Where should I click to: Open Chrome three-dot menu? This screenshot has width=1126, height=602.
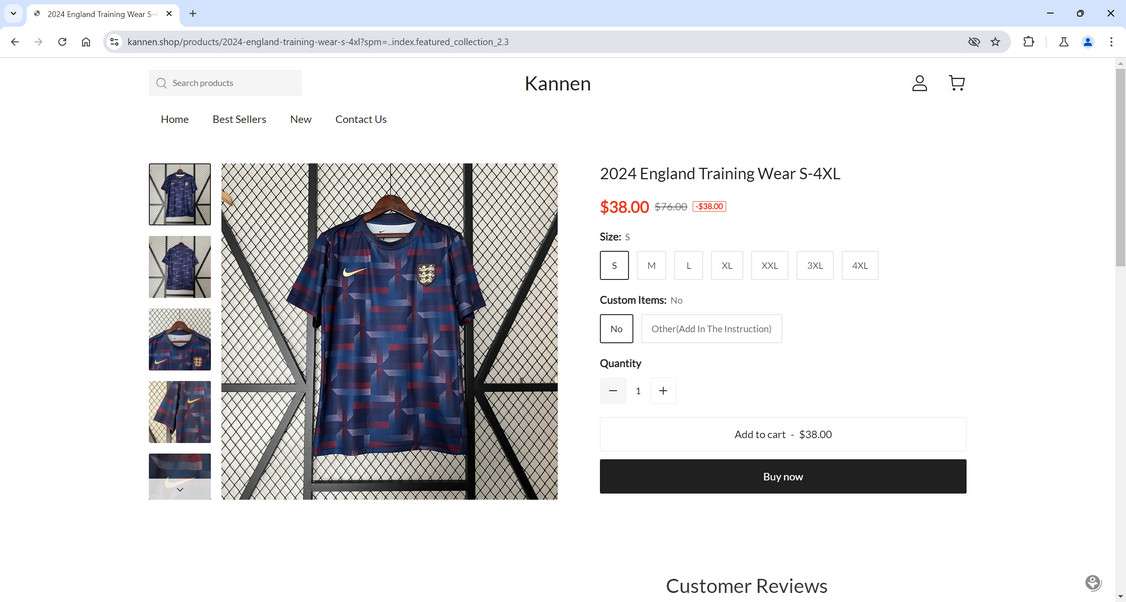point(1111,42)
